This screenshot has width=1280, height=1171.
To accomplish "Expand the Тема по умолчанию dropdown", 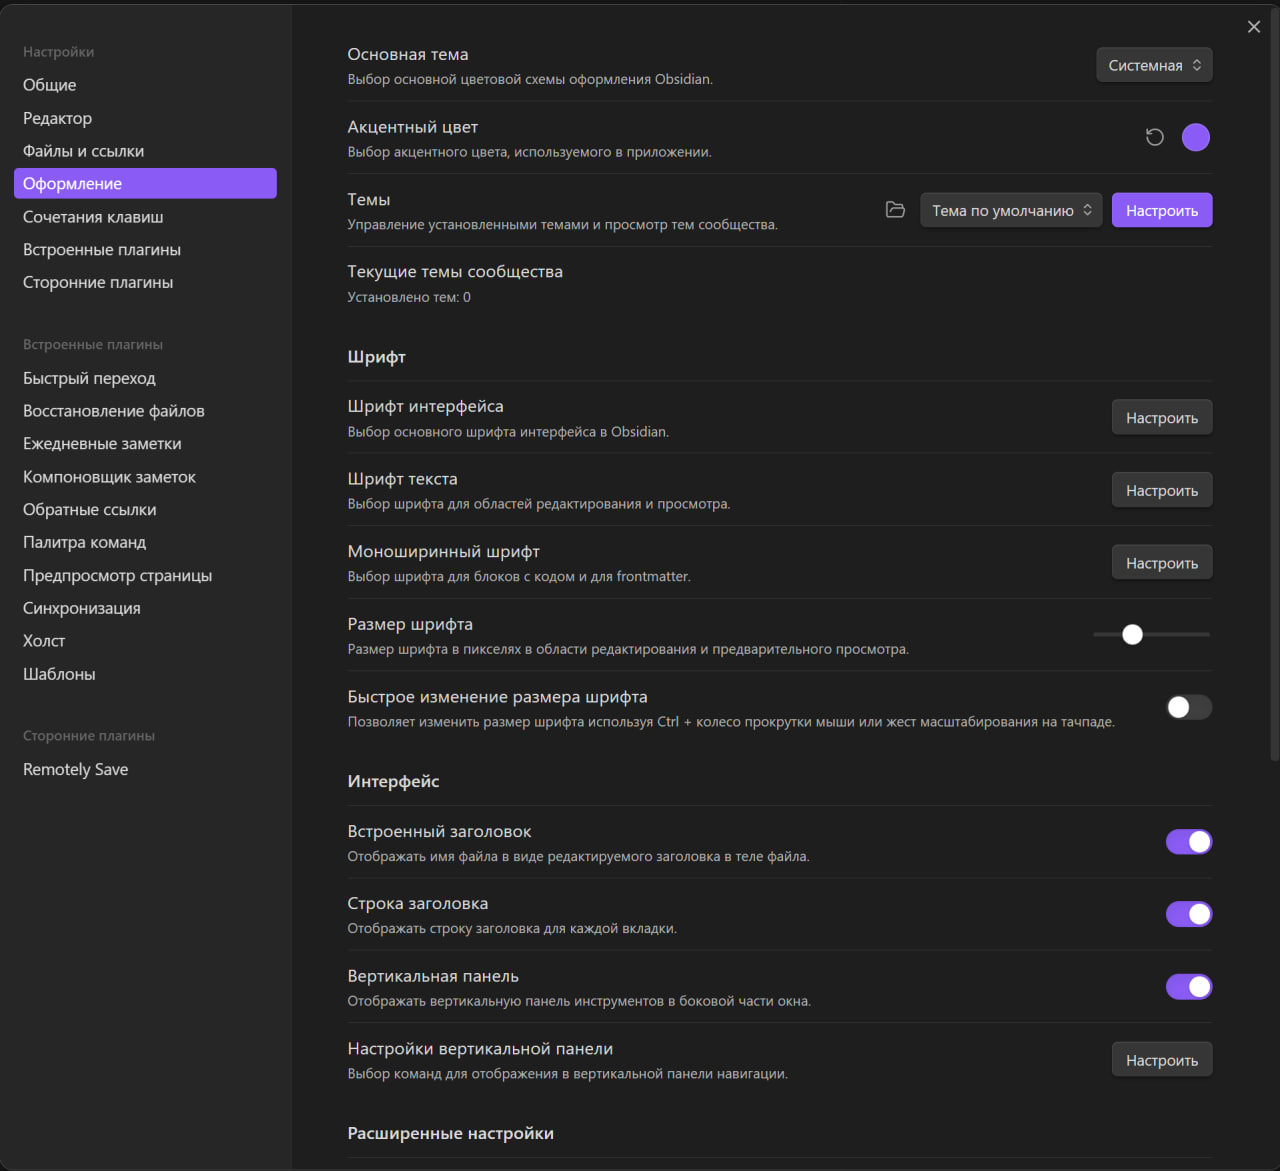I will click(x=1011, y=210).
